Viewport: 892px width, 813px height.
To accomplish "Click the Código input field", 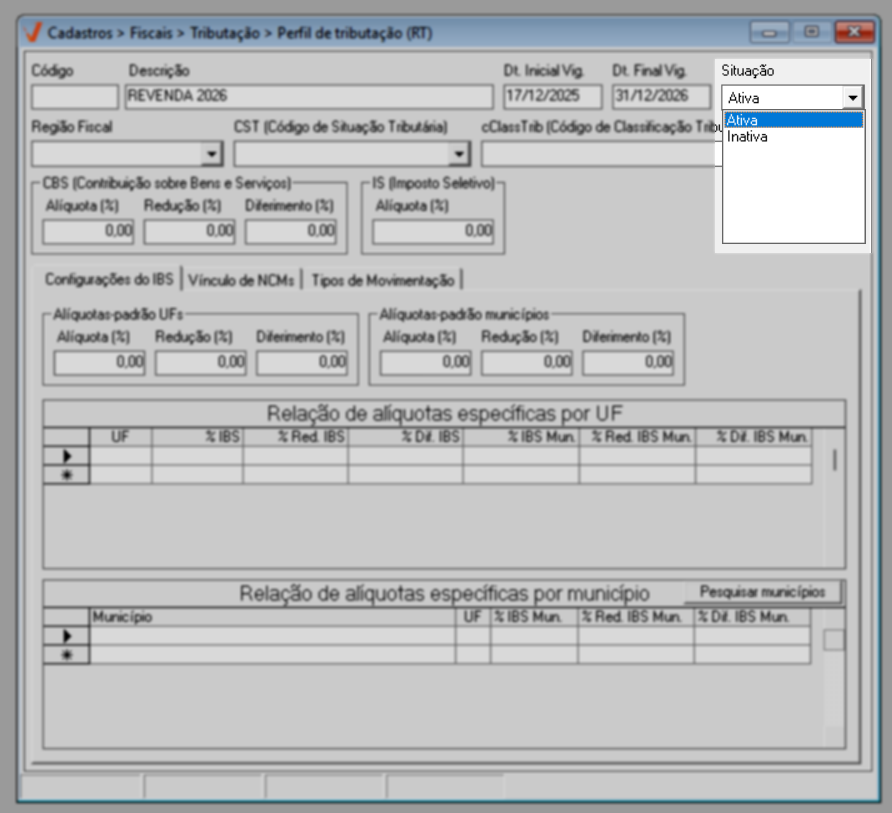I will [x=75, y=97].
